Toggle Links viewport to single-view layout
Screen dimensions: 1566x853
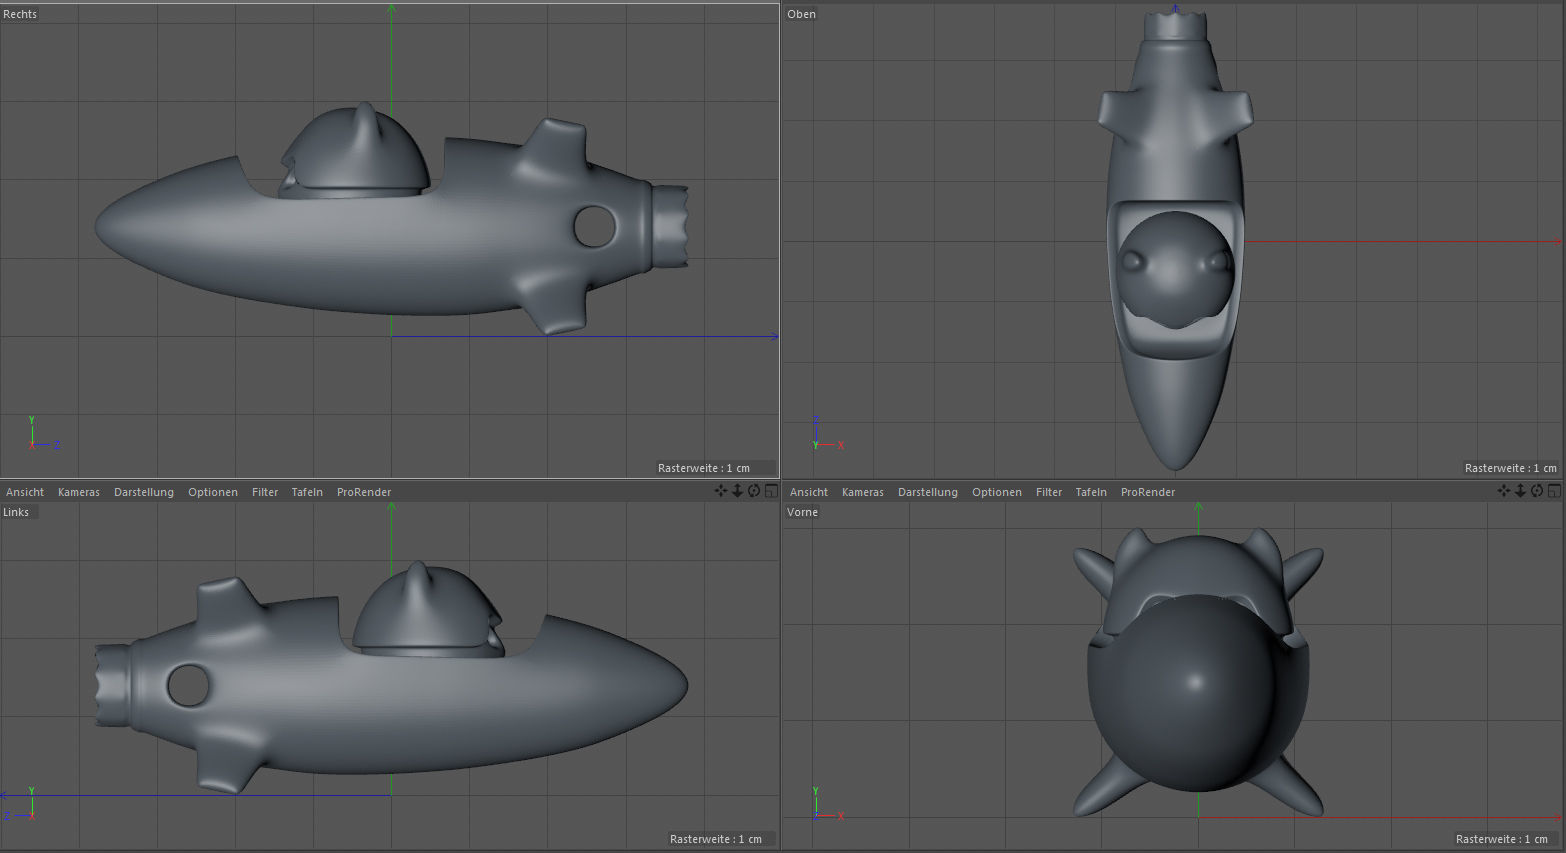coord(771,491)
